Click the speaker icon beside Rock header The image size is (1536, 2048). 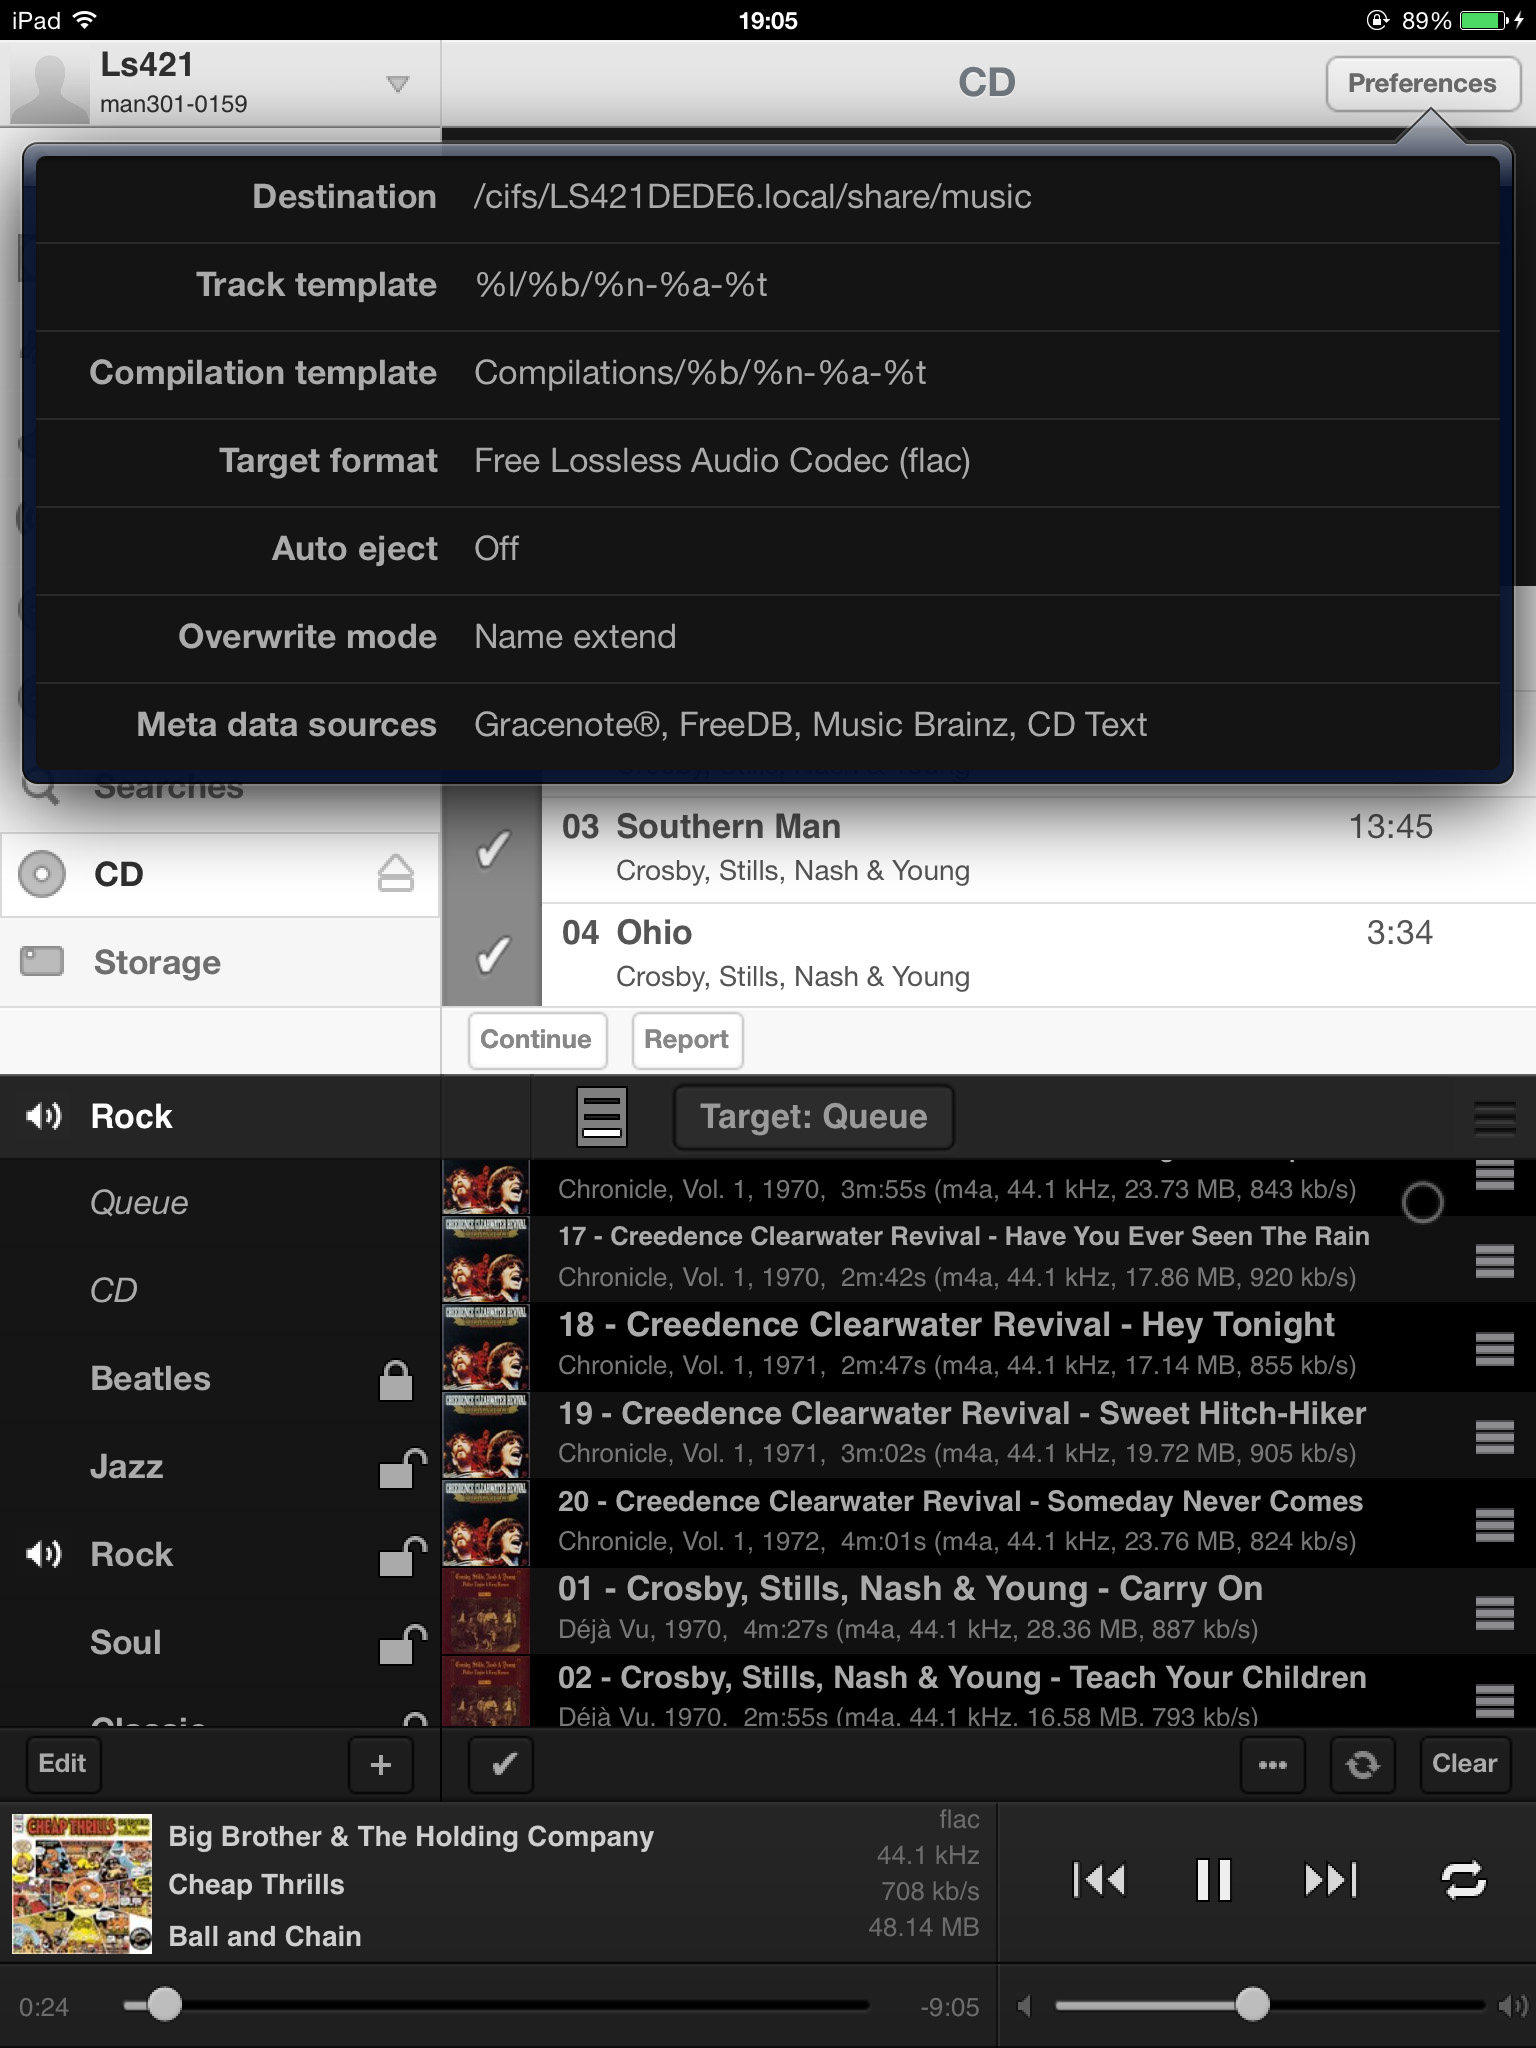tap(44, 1116)
